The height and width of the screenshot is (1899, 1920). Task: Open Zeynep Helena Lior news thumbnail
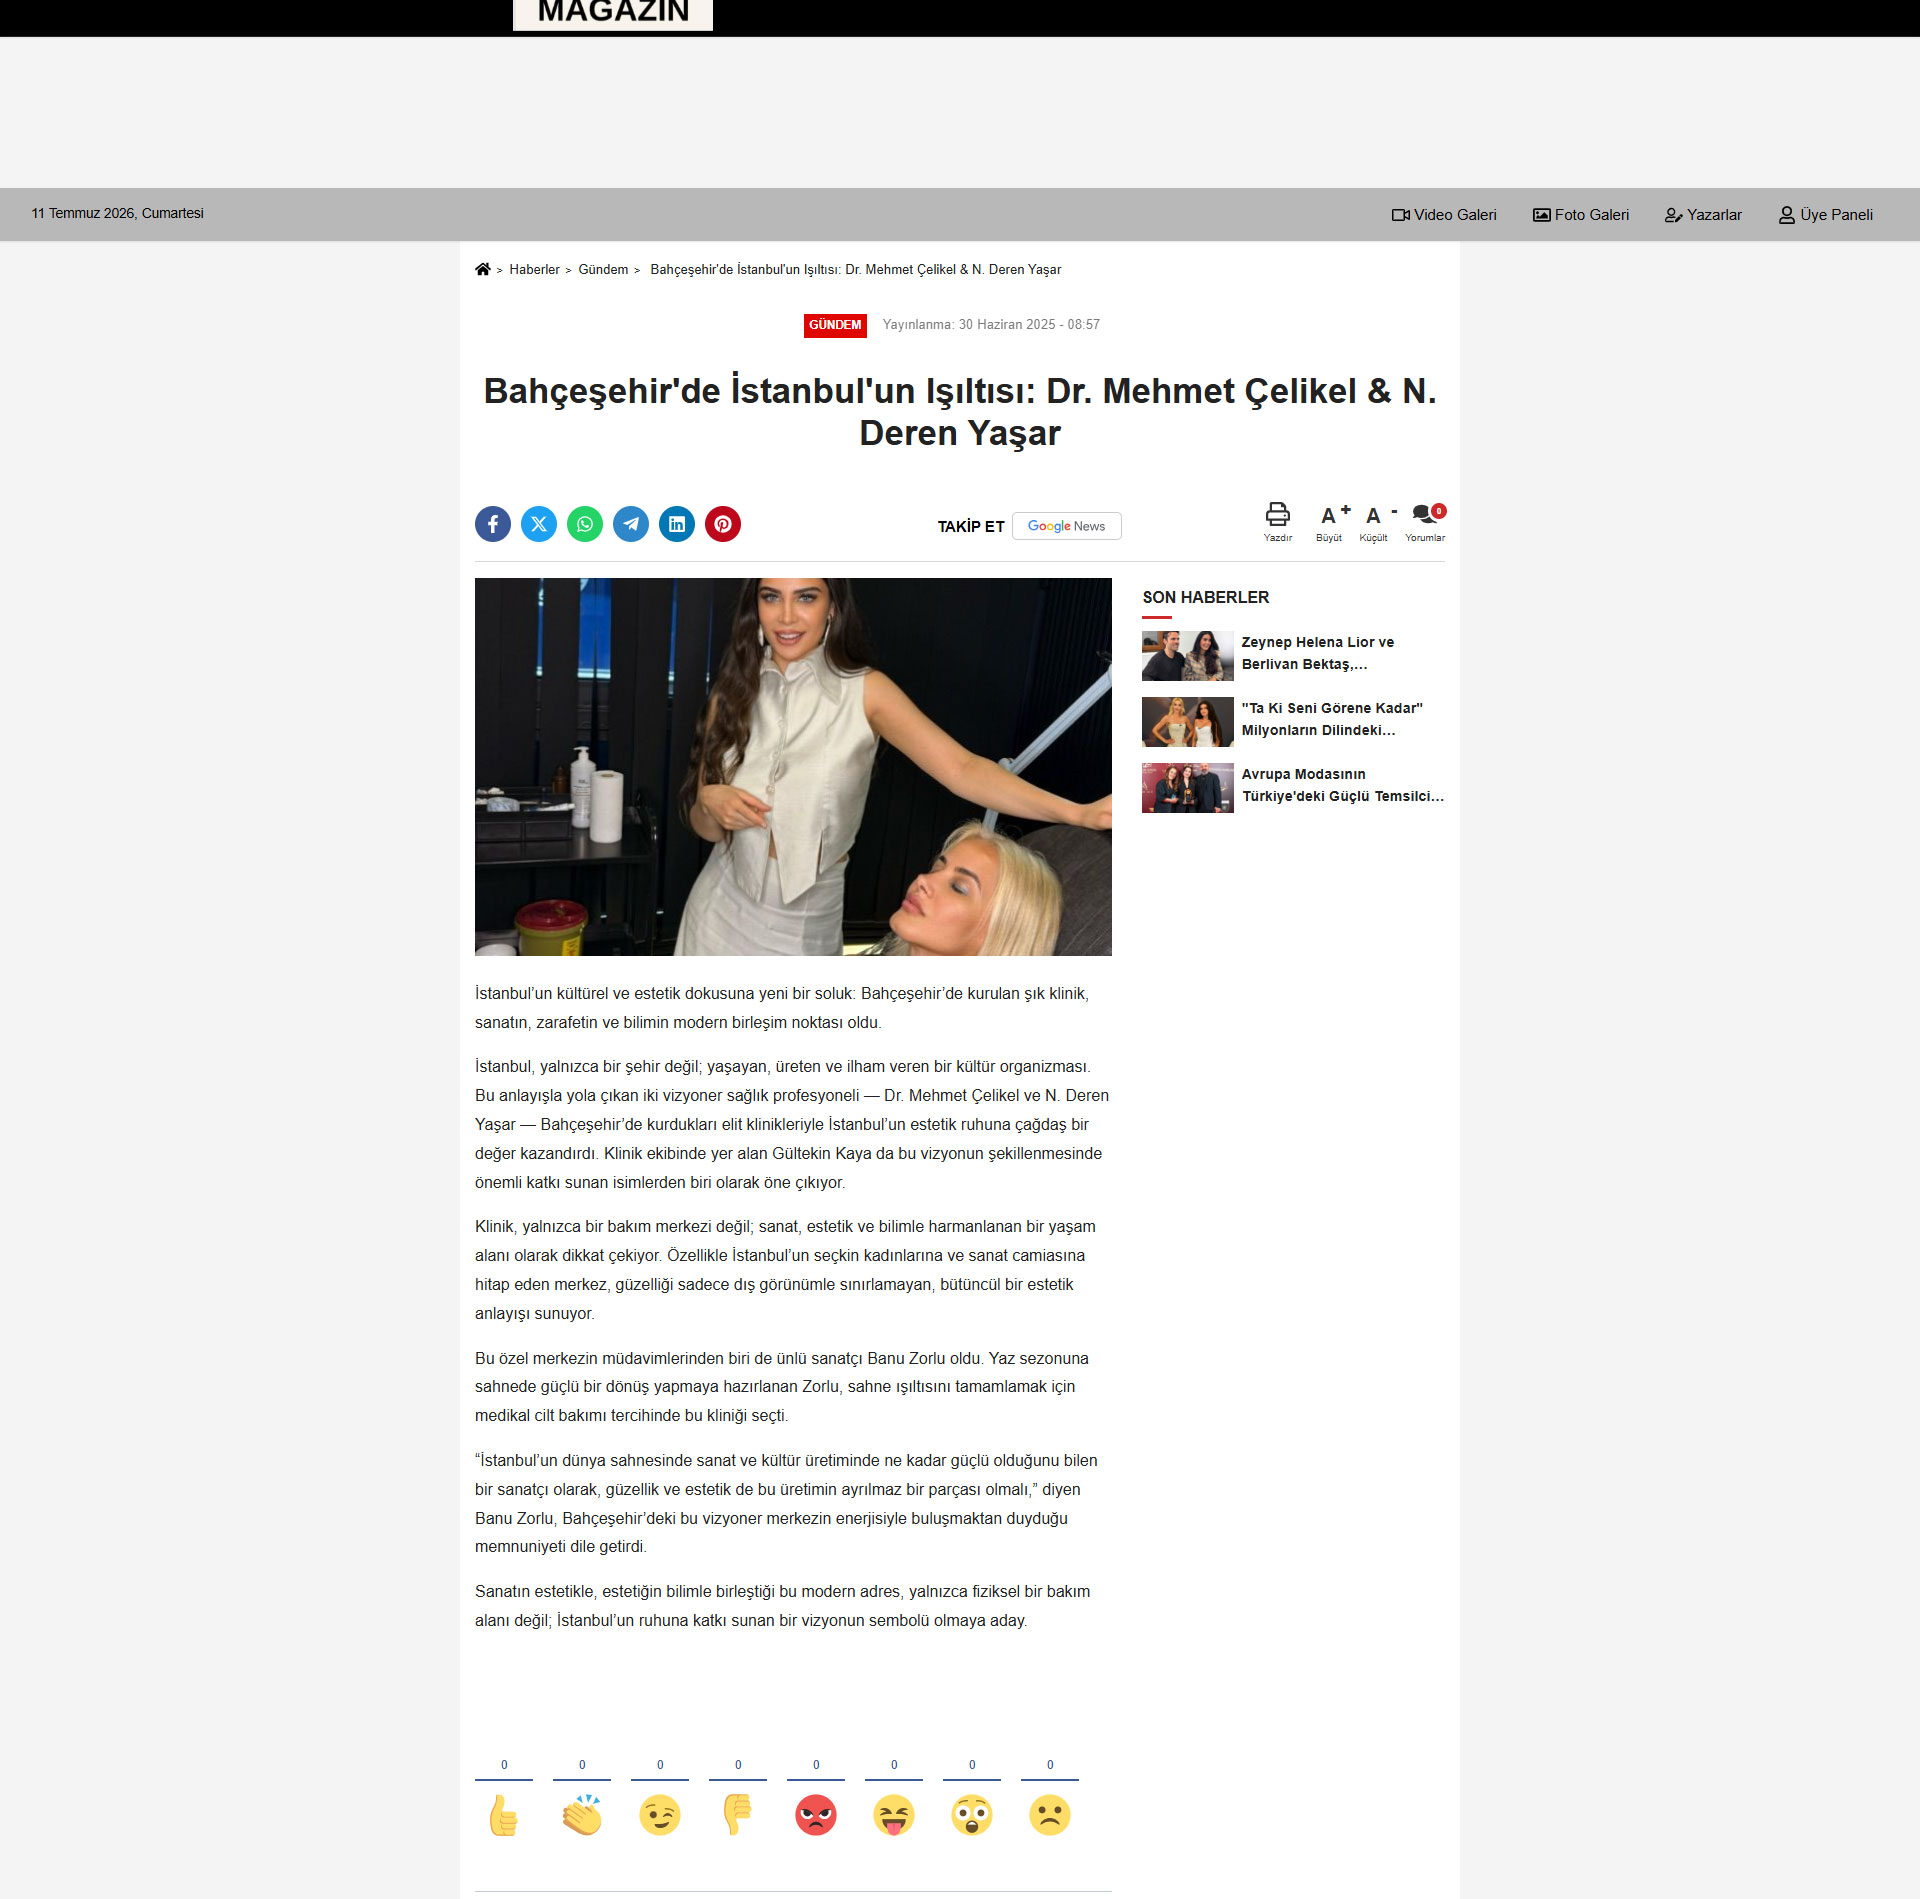(1188, 655)
